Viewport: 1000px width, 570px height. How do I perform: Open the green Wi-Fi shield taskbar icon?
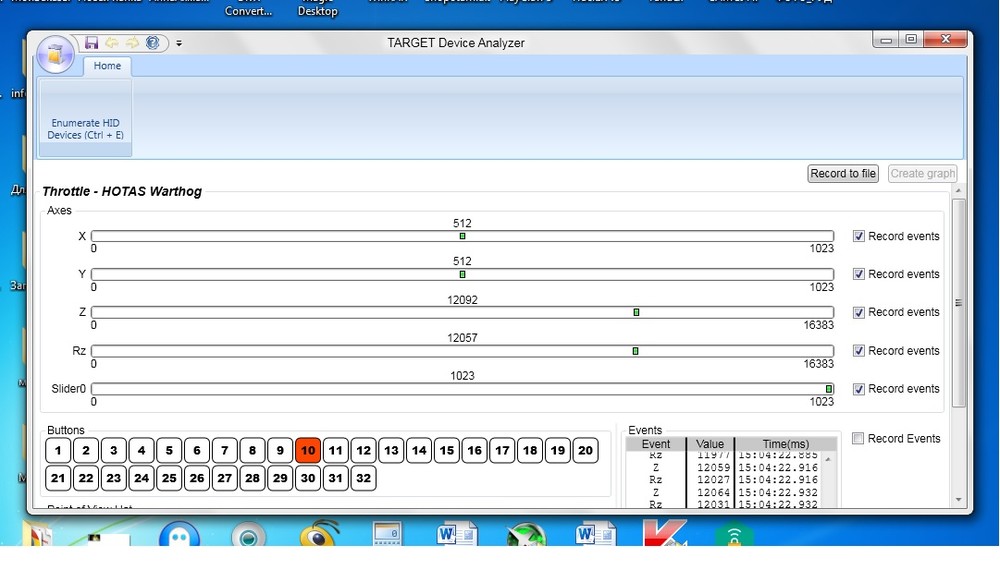tap(735, 536)
